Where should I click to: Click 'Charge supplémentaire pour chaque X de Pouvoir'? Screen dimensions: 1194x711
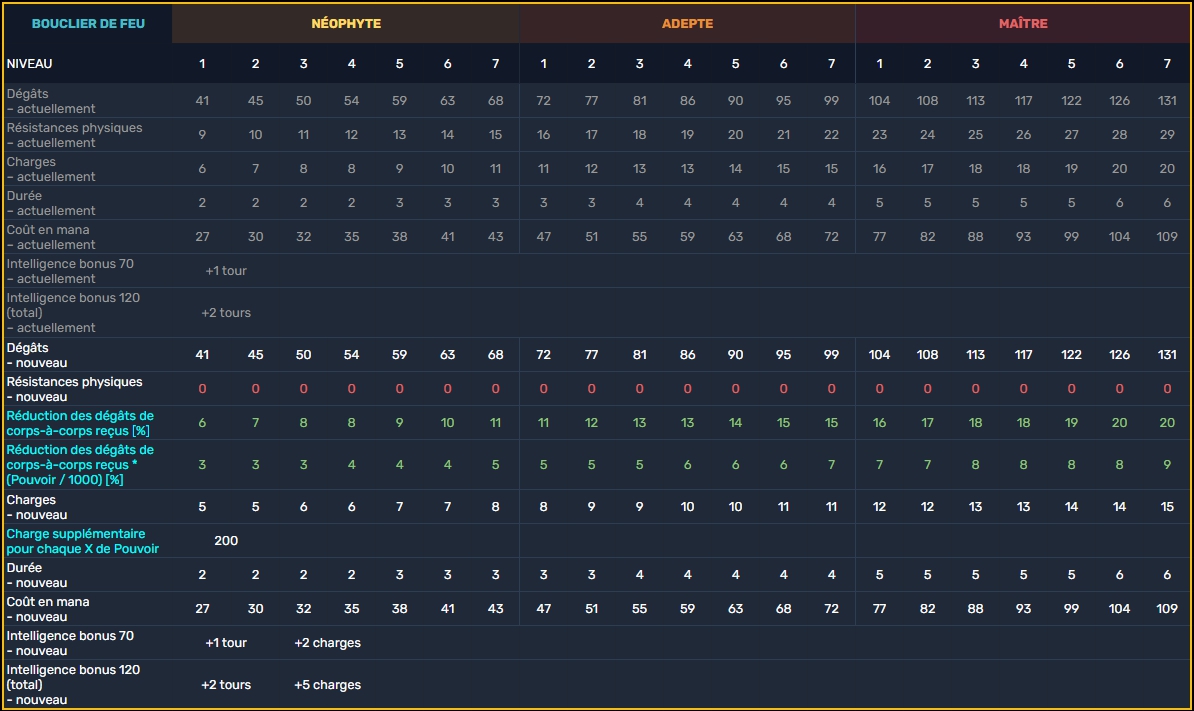[82, 541]
